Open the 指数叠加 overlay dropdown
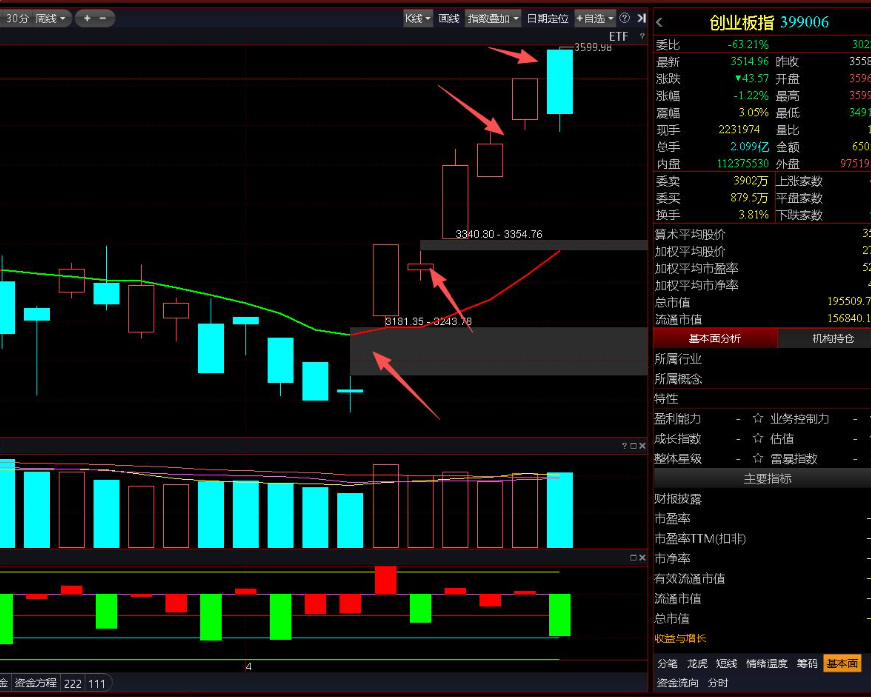 coord(493,18)
